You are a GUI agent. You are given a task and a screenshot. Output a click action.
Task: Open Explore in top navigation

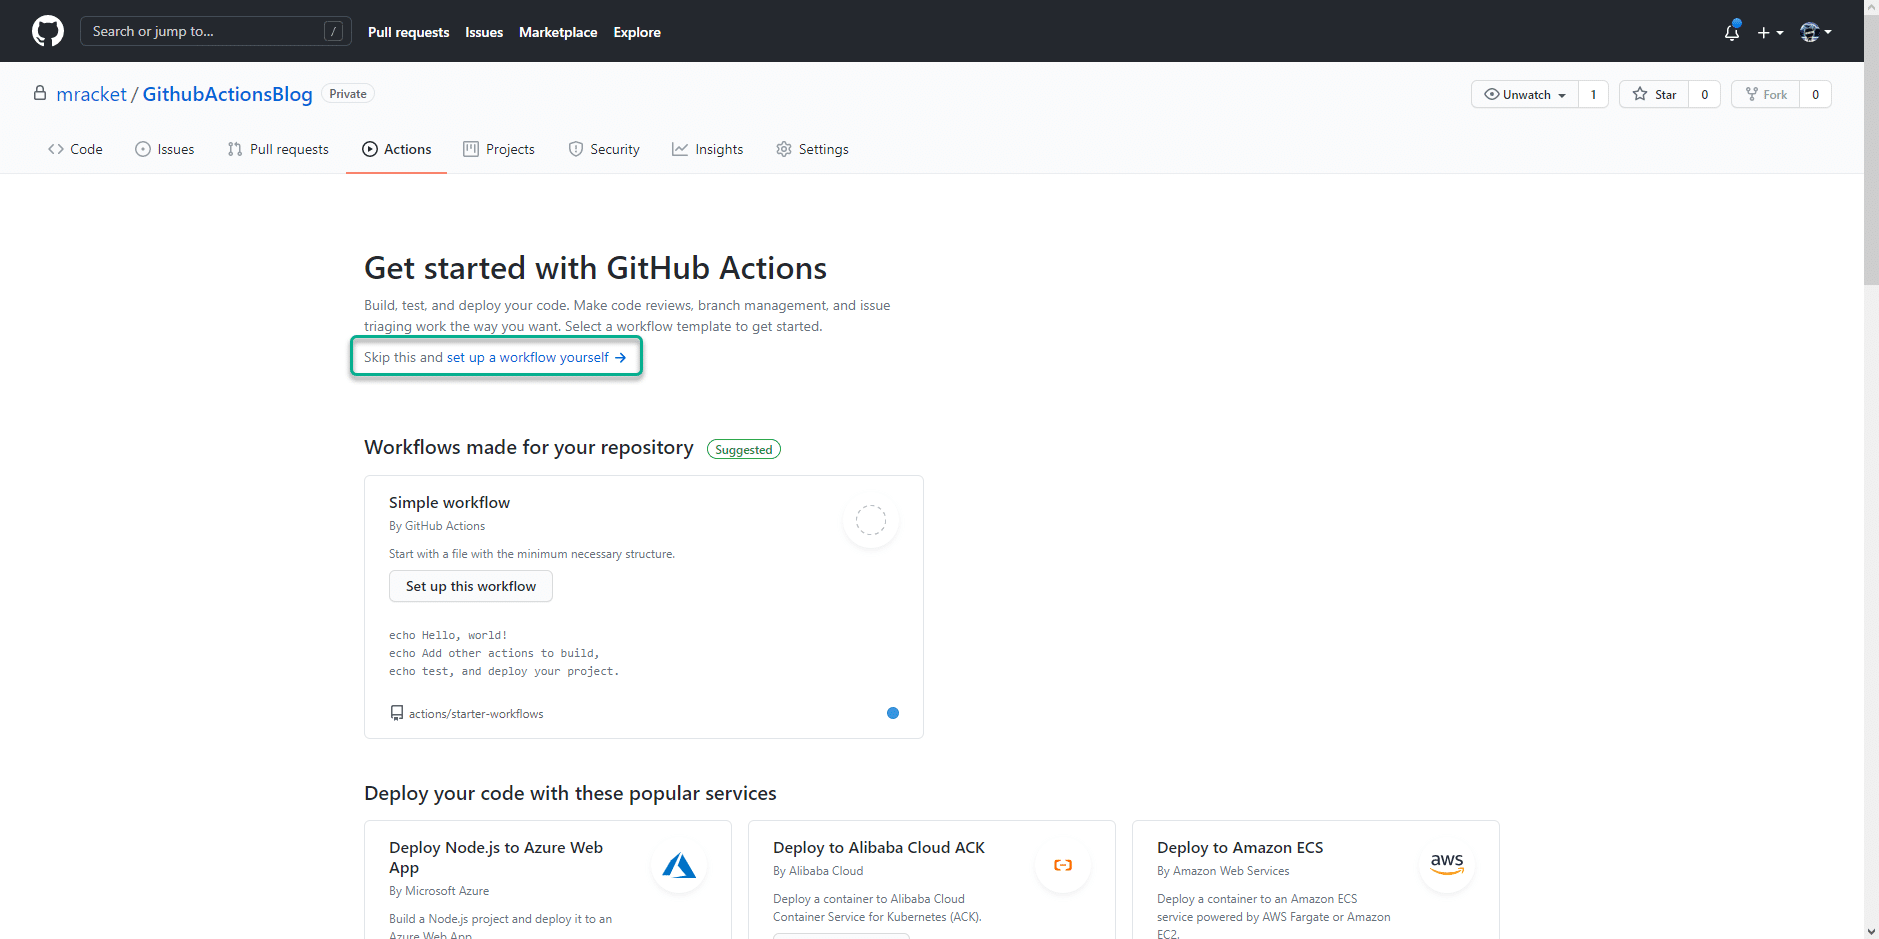pyautogui.click(x=637, y=32)
